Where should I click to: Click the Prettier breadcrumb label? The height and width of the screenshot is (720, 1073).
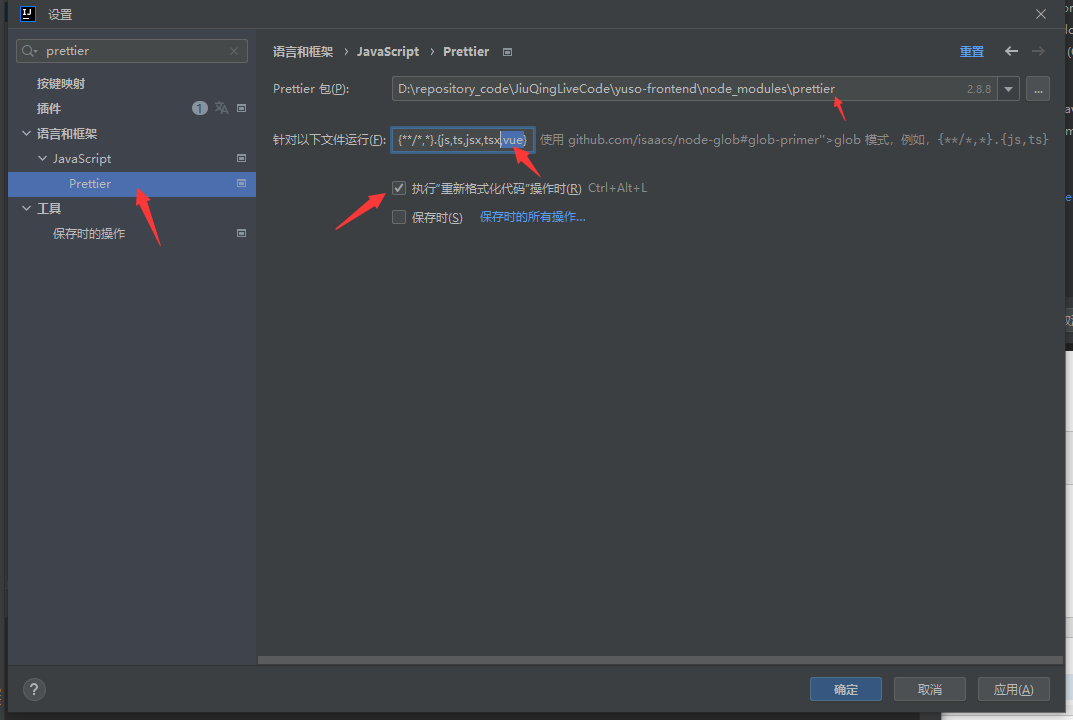(466, 51)
